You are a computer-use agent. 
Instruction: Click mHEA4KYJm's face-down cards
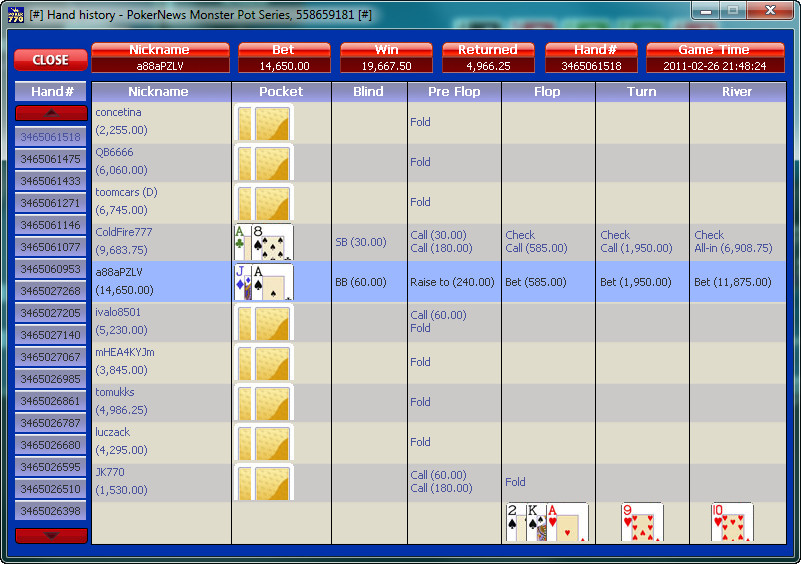click(x=264, y=362)
